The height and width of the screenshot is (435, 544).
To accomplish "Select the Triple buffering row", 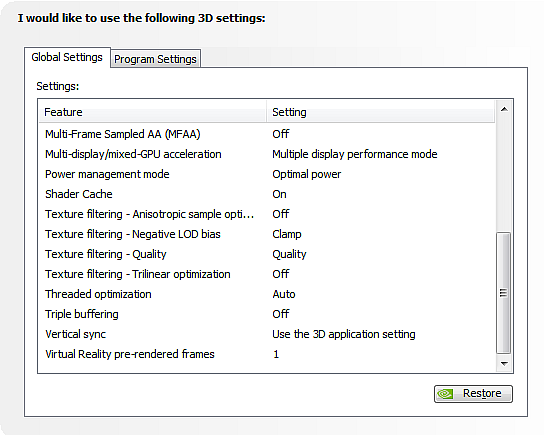I will click(267, 314).
